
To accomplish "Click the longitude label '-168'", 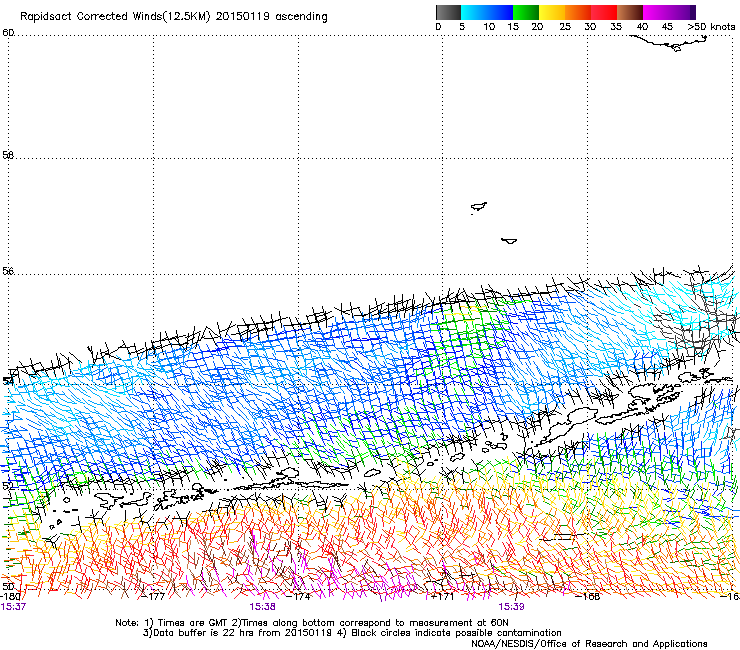I will (x=588, y=596).
